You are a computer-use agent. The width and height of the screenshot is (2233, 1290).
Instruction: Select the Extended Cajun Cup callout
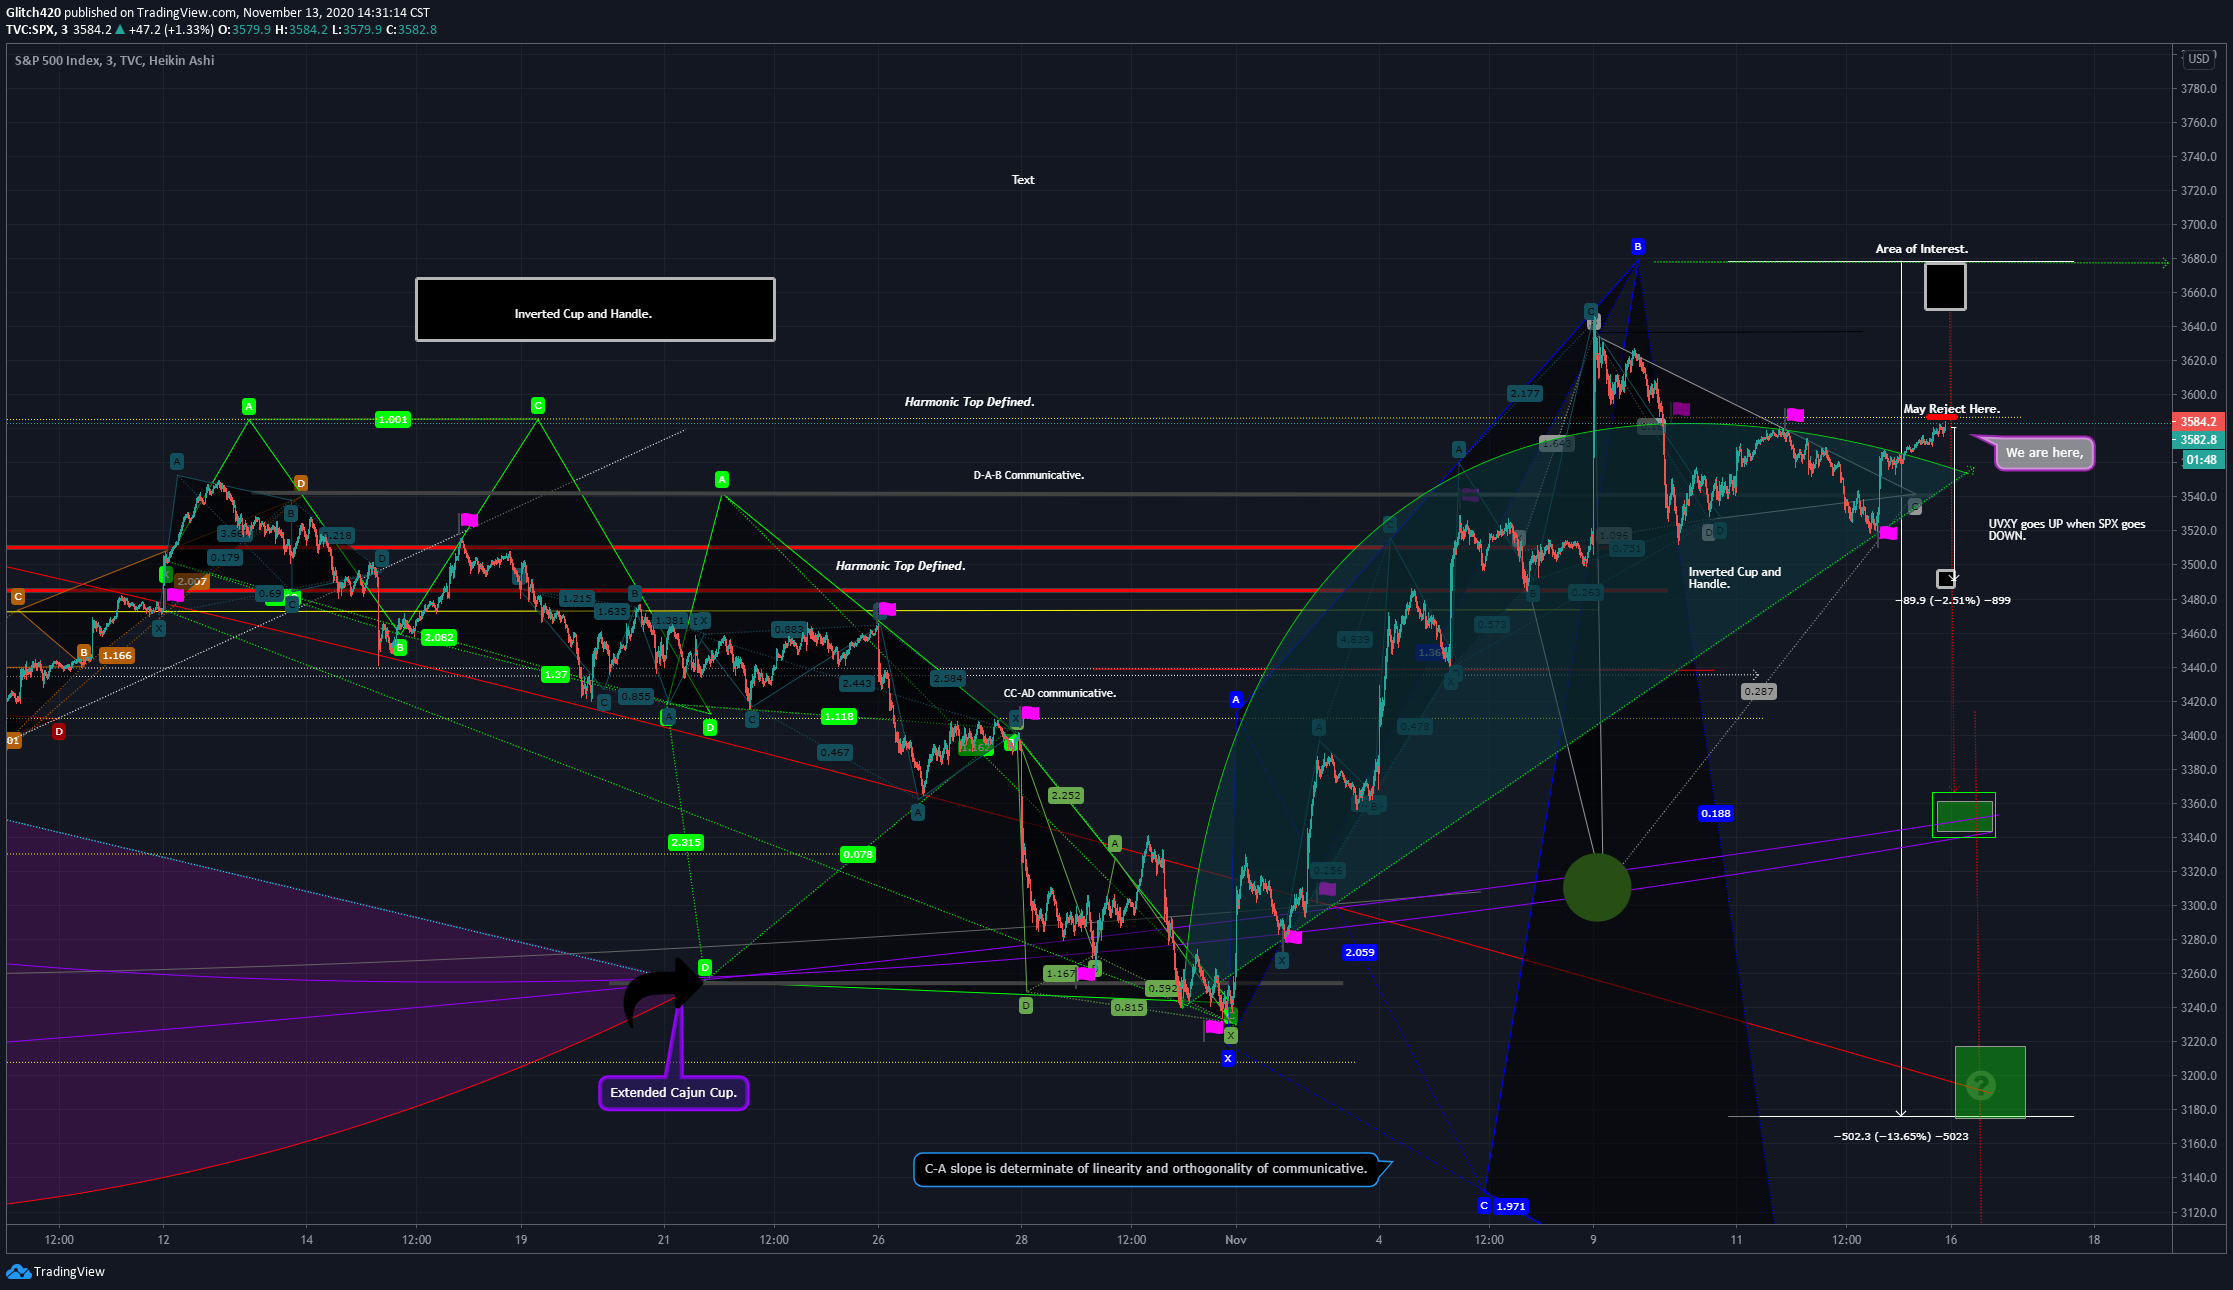click(x=673, y=1092)
